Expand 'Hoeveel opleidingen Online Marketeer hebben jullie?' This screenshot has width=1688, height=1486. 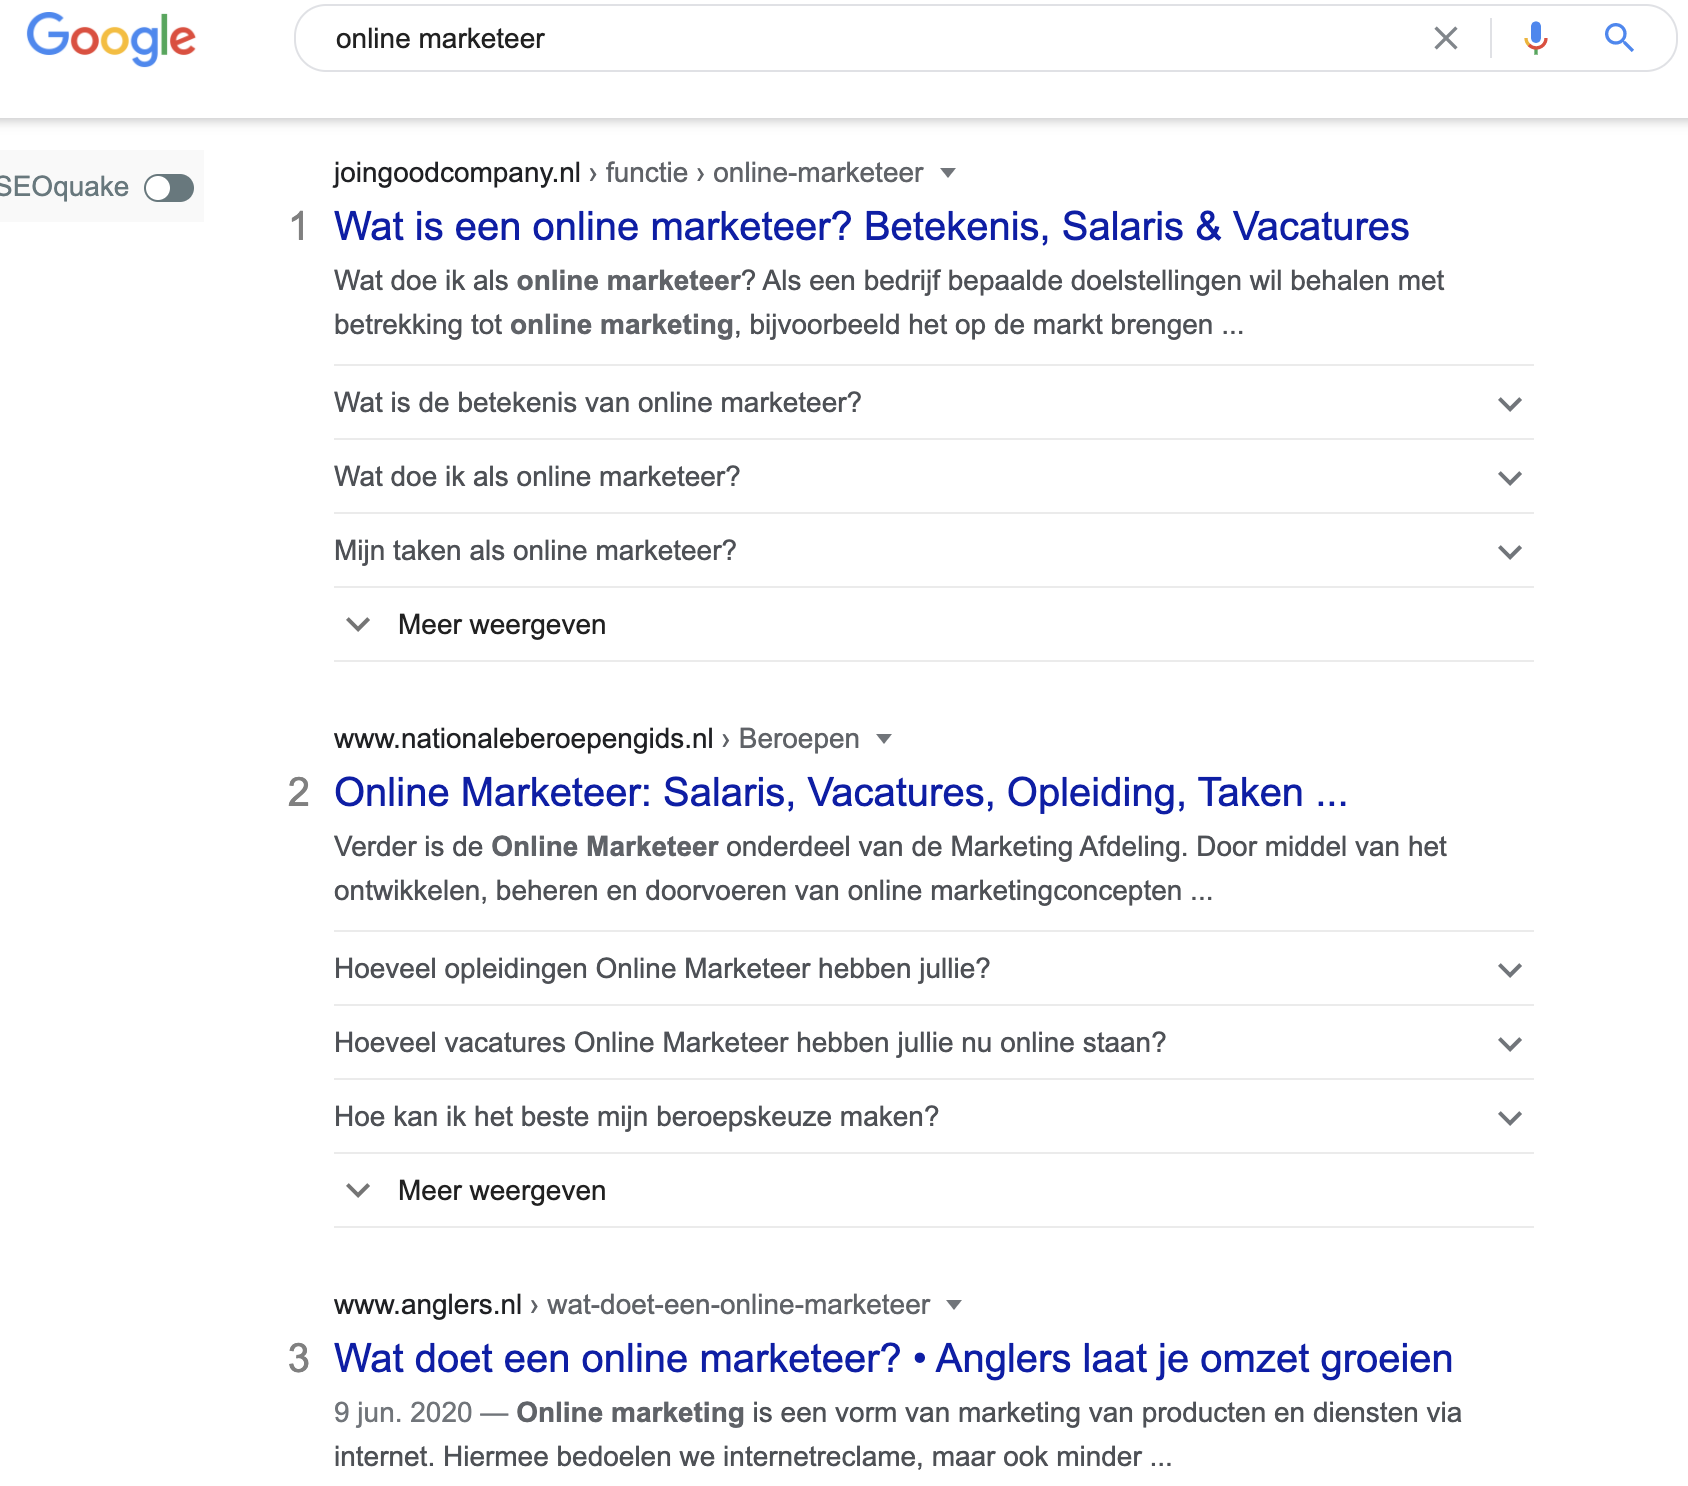(933, 969)
